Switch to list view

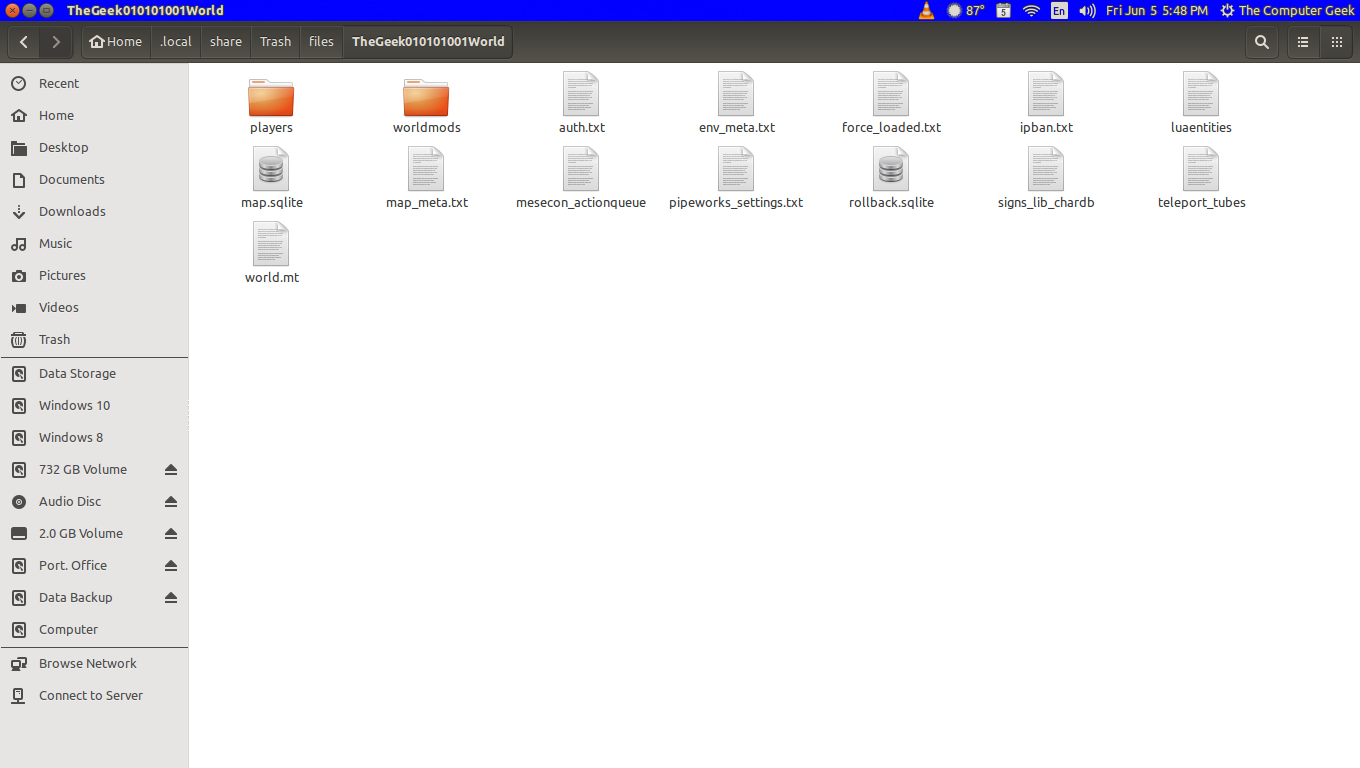(1303, 42)
